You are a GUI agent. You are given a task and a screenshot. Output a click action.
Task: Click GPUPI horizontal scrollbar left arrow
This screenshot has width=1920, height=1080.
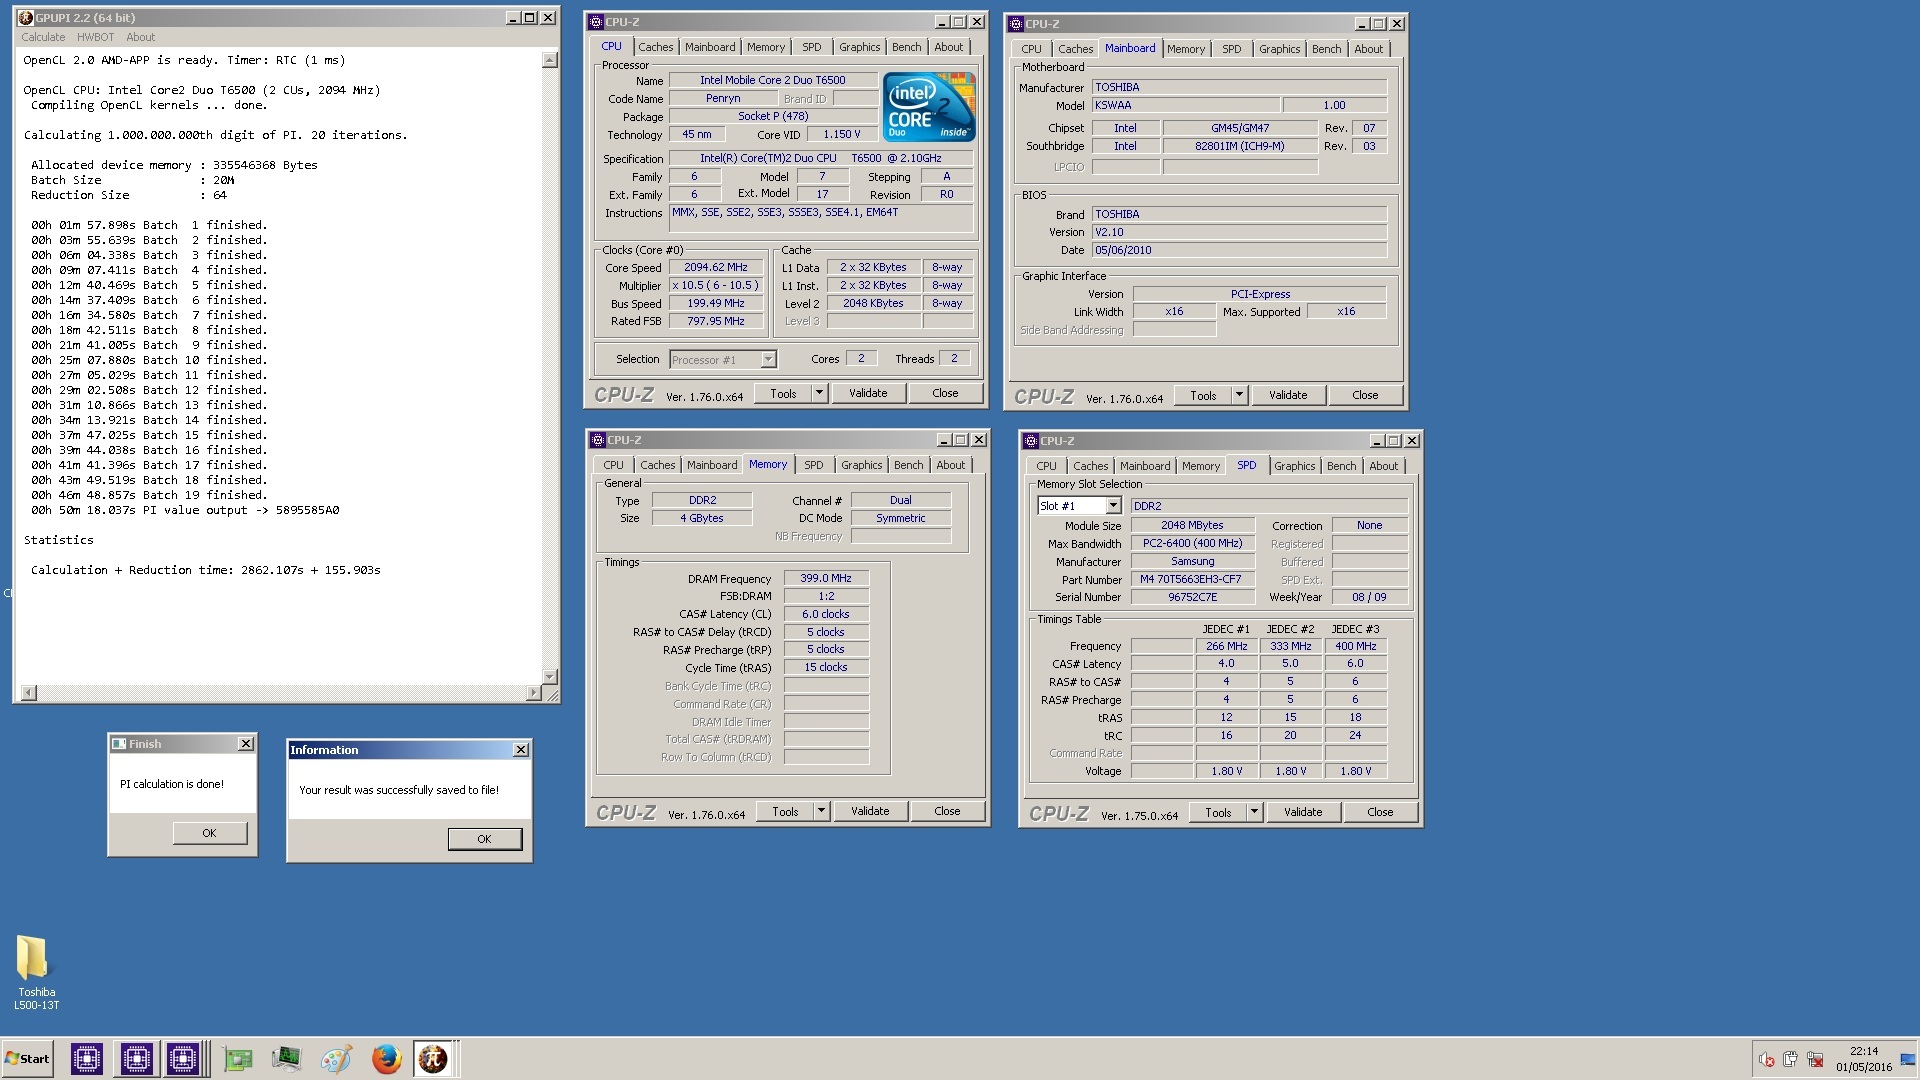pyautogui.click(x=28, y=693)
